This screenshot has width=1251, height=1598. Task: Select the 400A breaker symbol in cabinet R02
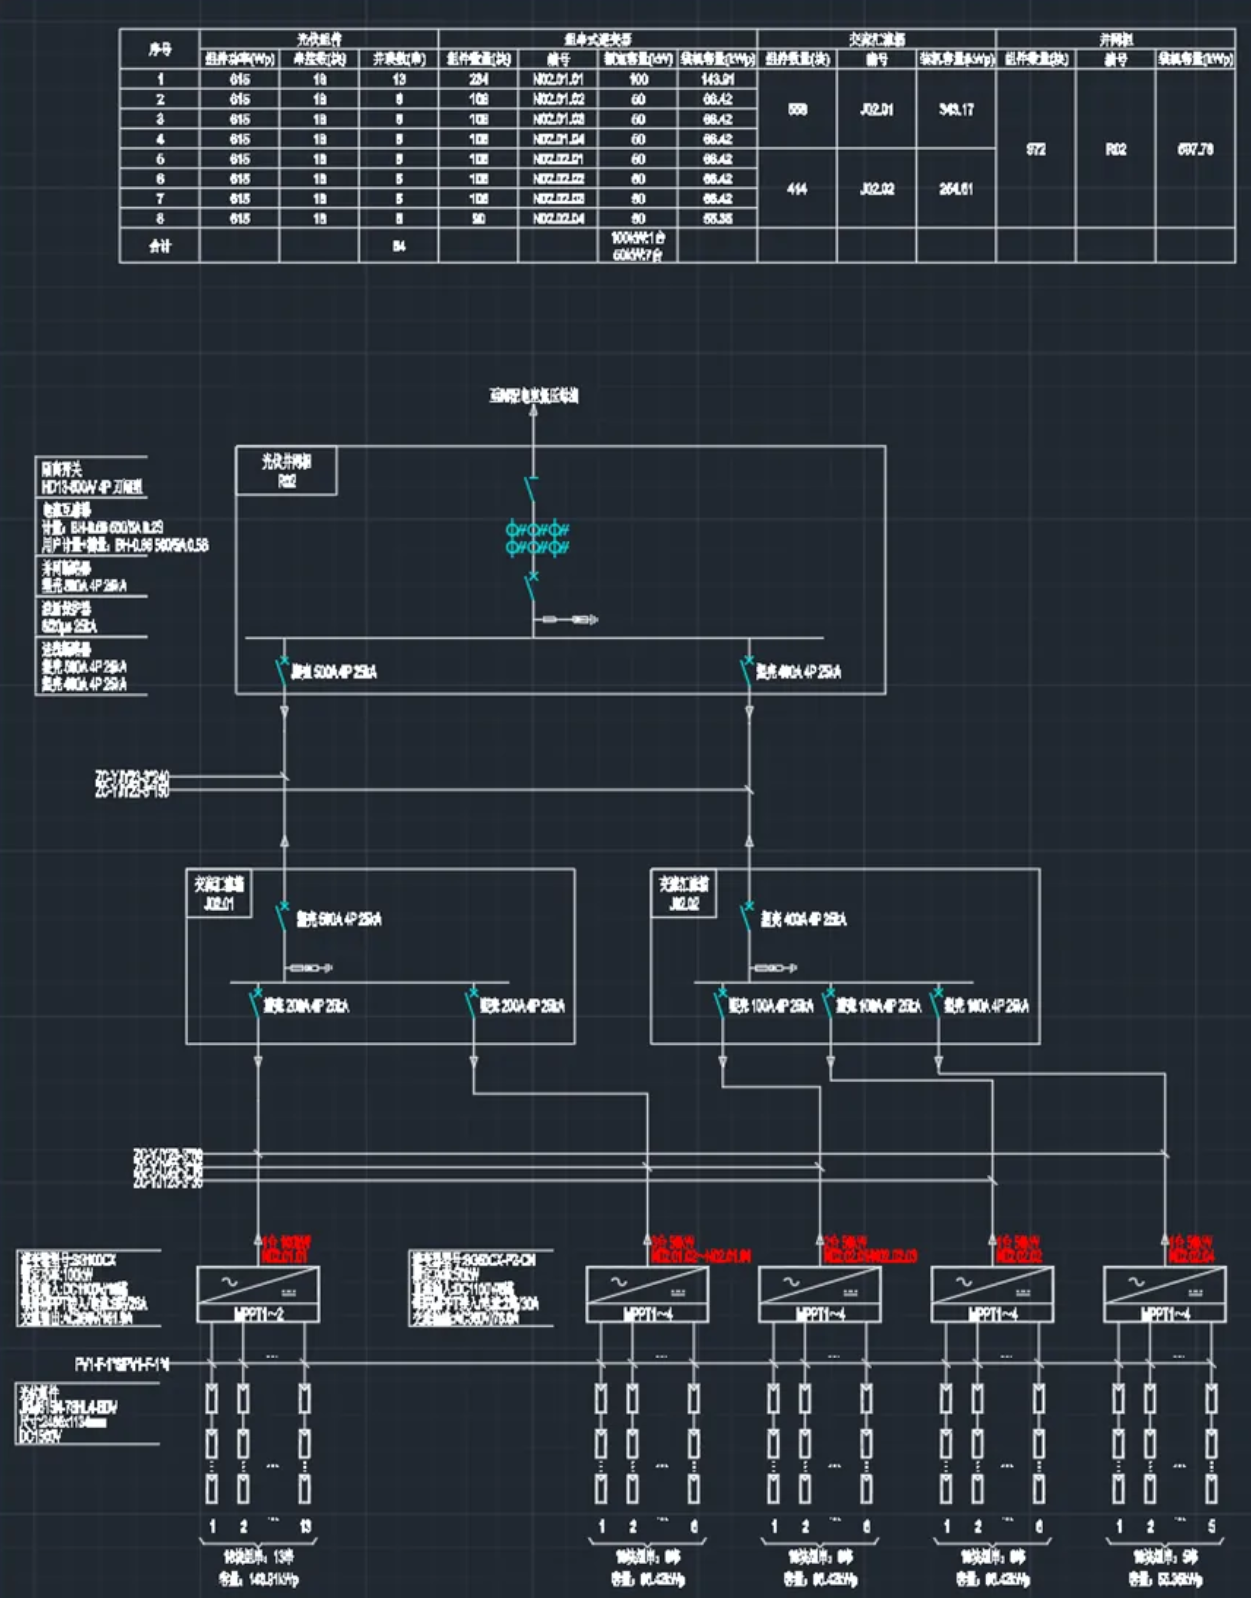click(747, 669)
